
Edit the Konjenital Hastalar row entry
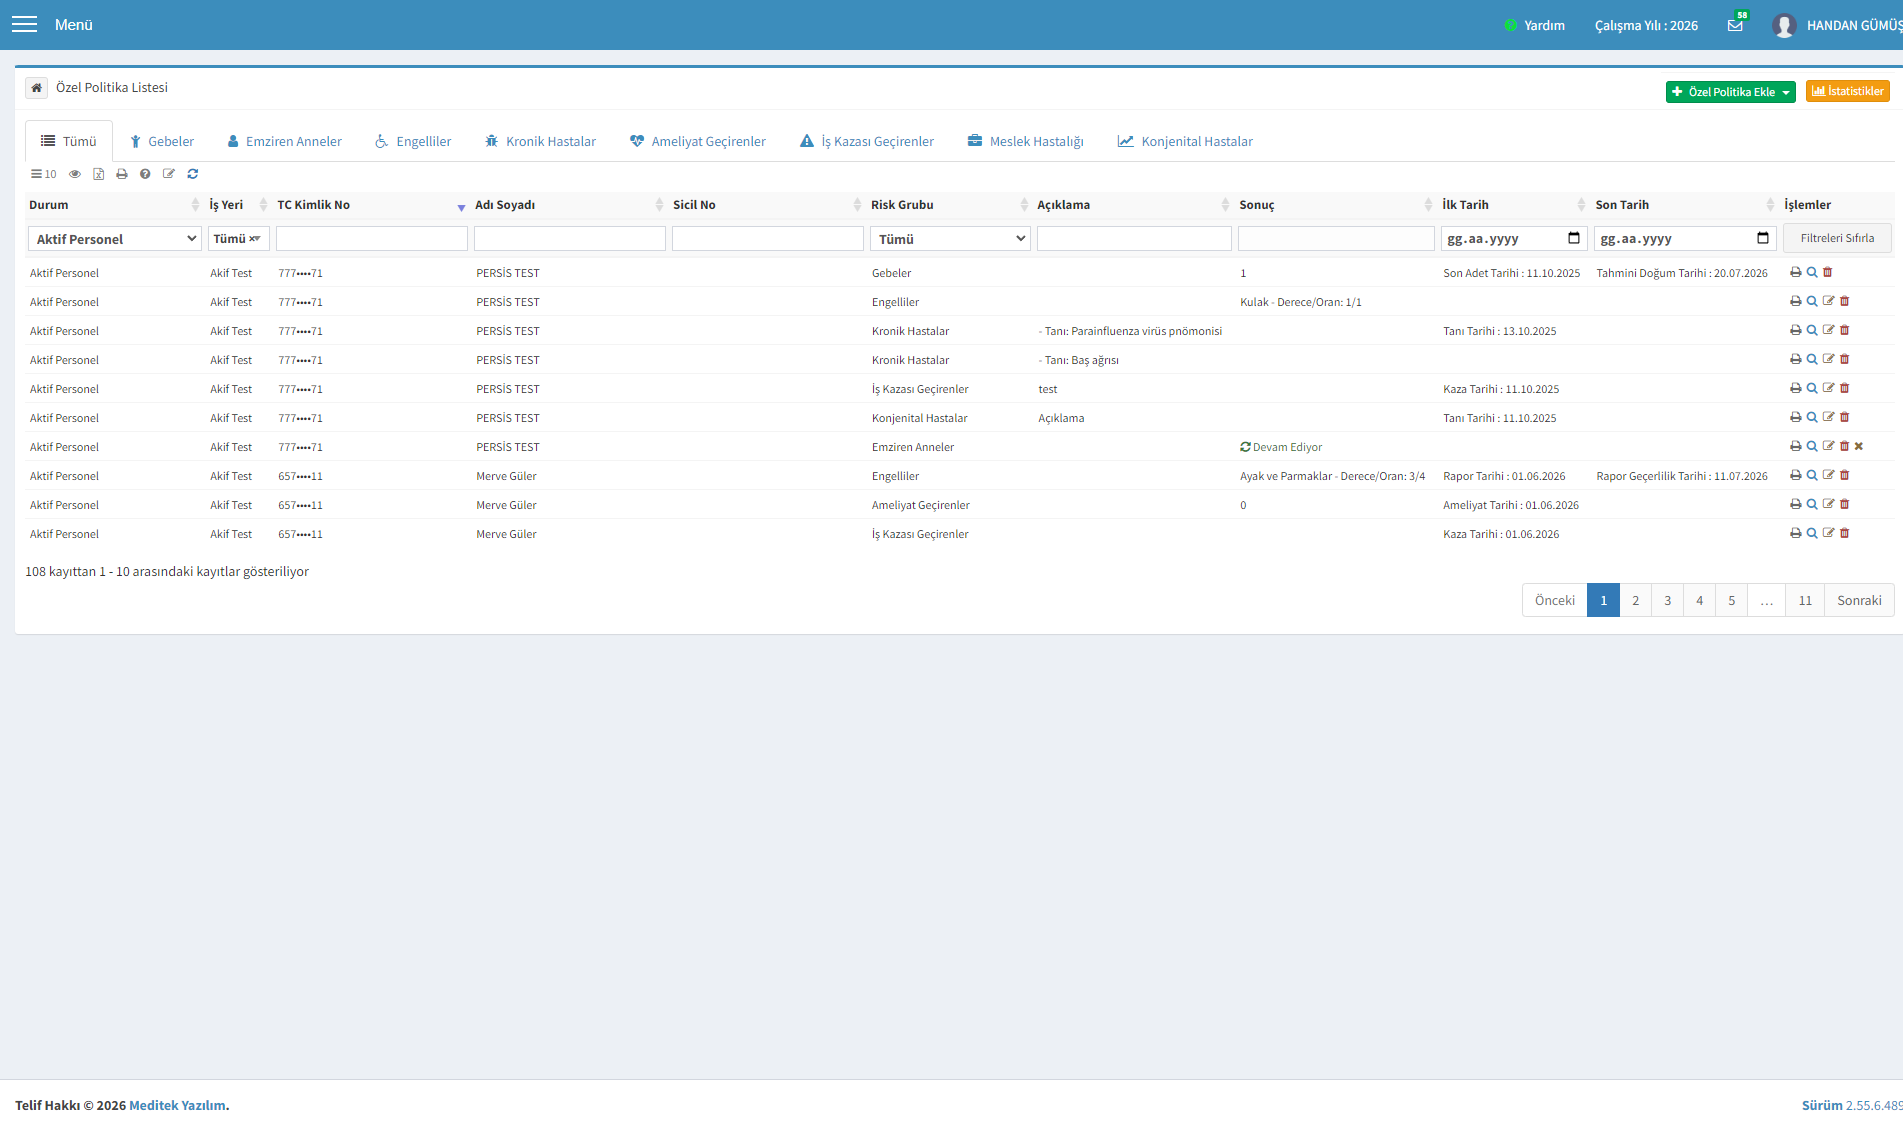[1828, 417]
